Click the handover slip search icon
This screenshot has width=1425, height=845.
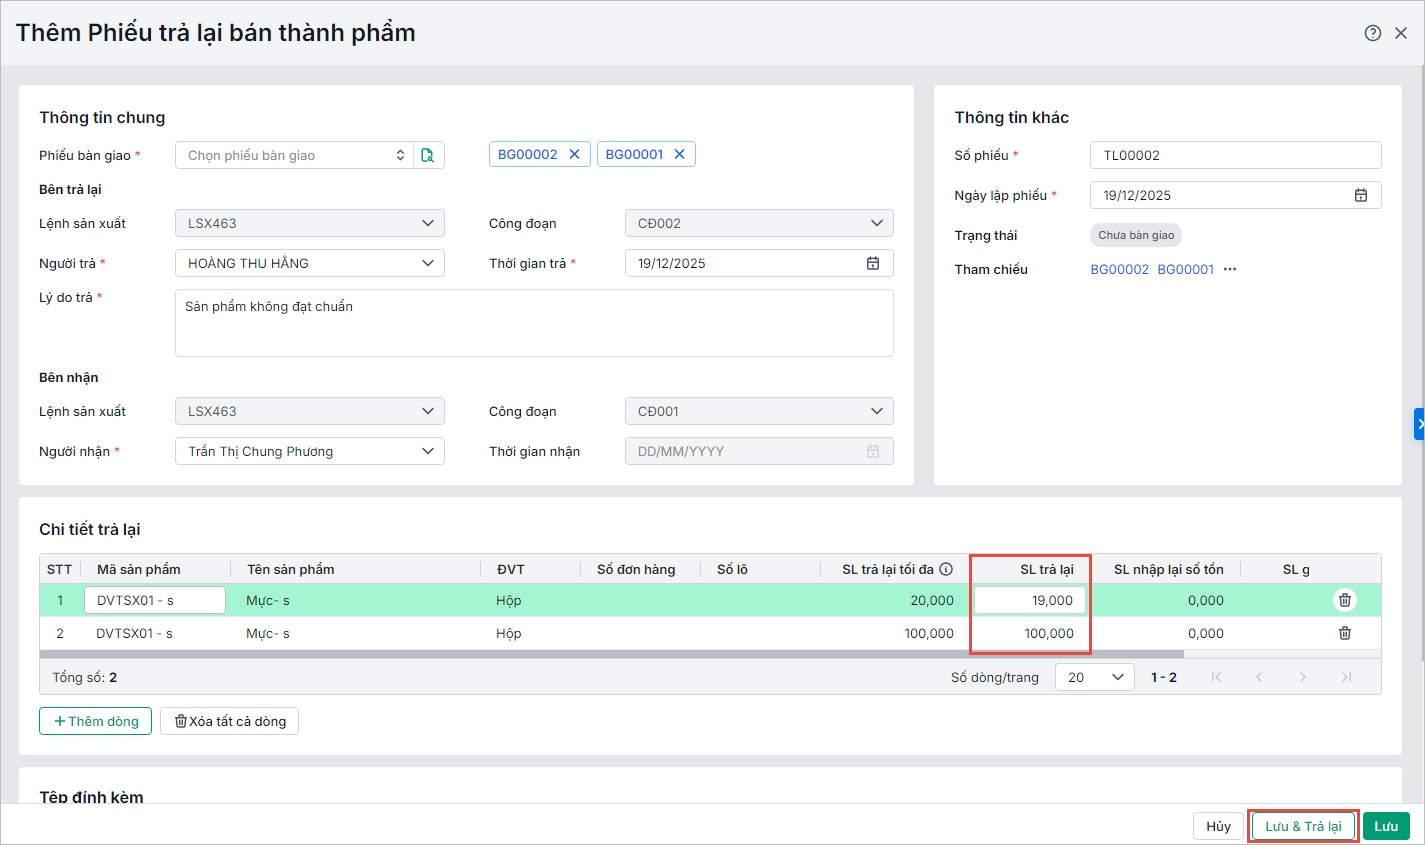pyautogui.click(x=428, y=155)
